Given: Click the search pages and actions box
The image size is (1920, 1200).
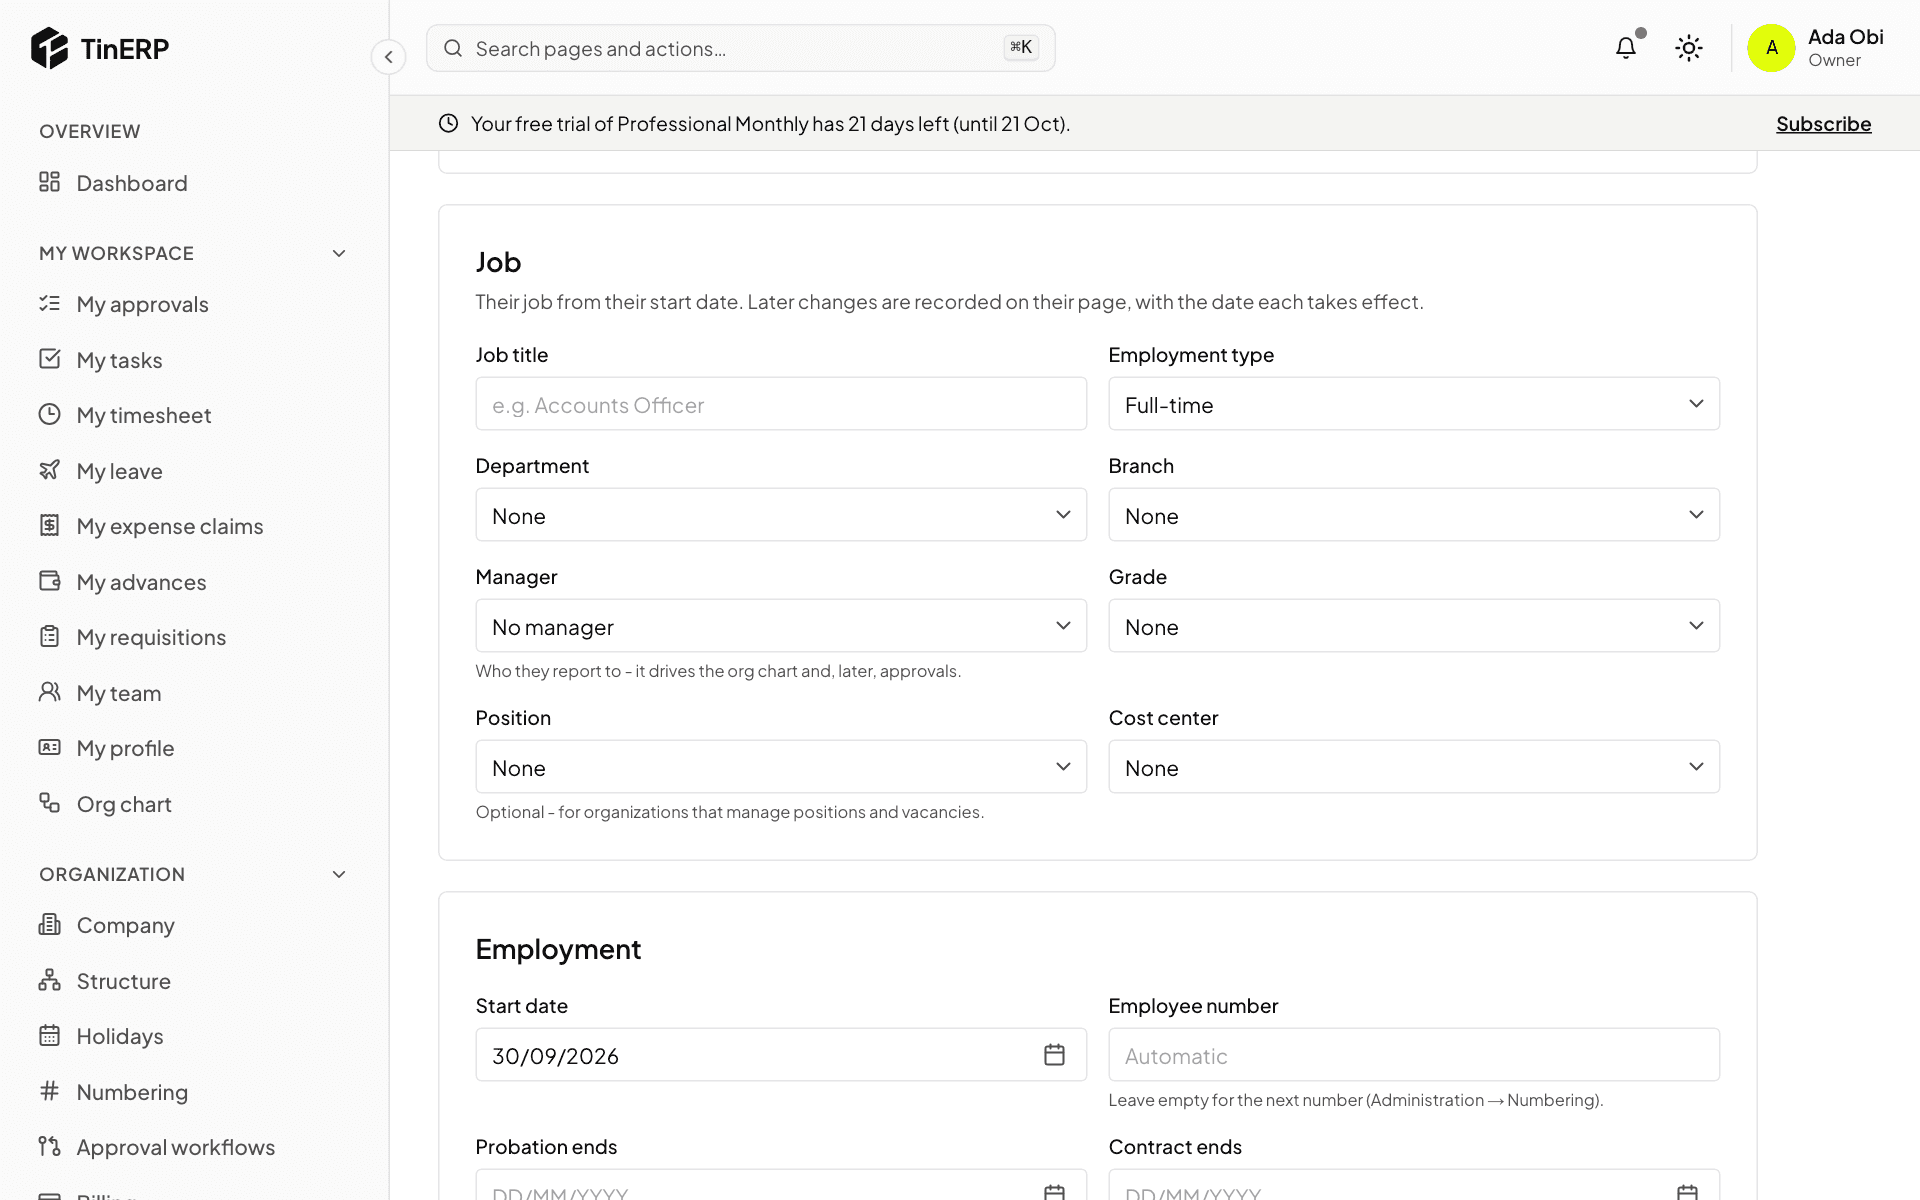Looking at the screenshot, I should (741, 48).
